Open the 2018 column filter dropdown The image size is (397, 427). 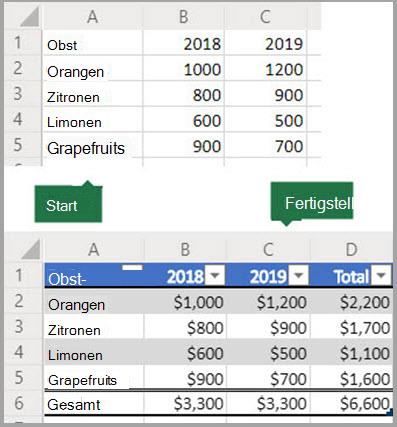pyautogui.click(x=215, y=275)
